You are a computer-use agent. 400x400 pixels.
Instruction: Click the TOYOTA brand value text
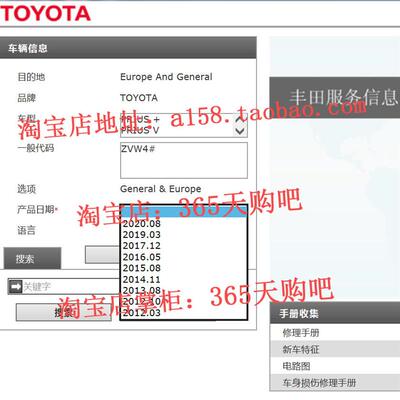139,98
